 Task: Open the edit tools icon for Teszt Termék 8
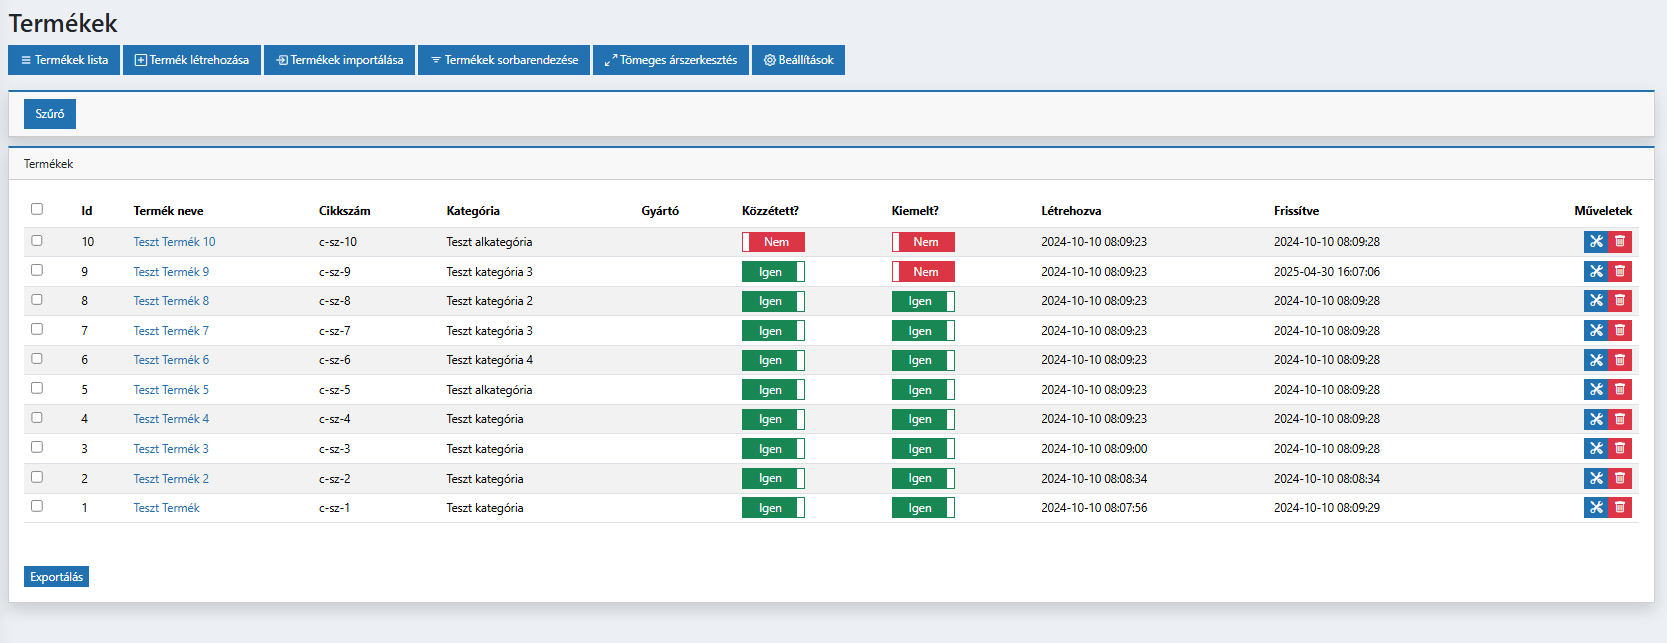coord(1595,301)
